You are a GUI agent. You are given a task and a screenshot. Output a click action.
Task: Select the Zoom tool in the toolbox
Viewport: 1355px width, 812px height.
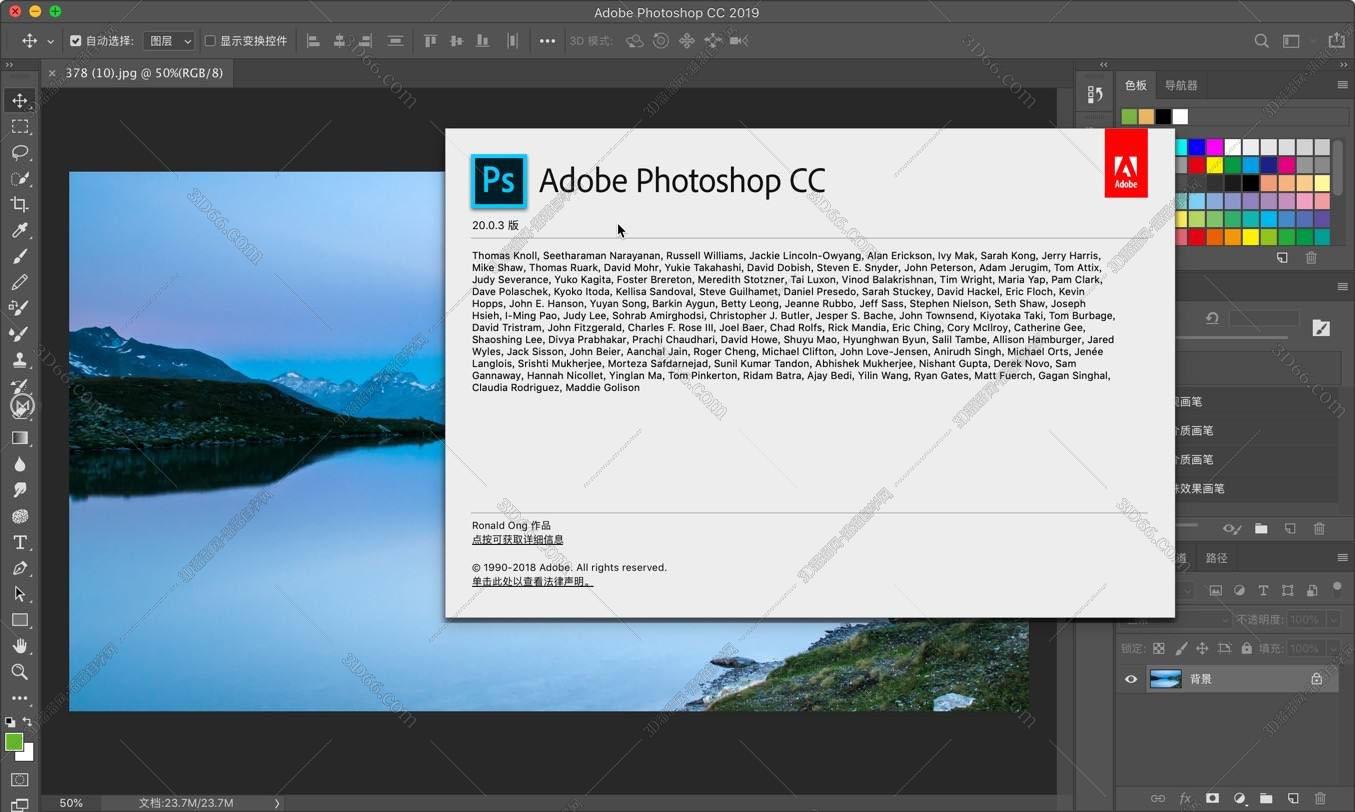[x=20, y=672]
